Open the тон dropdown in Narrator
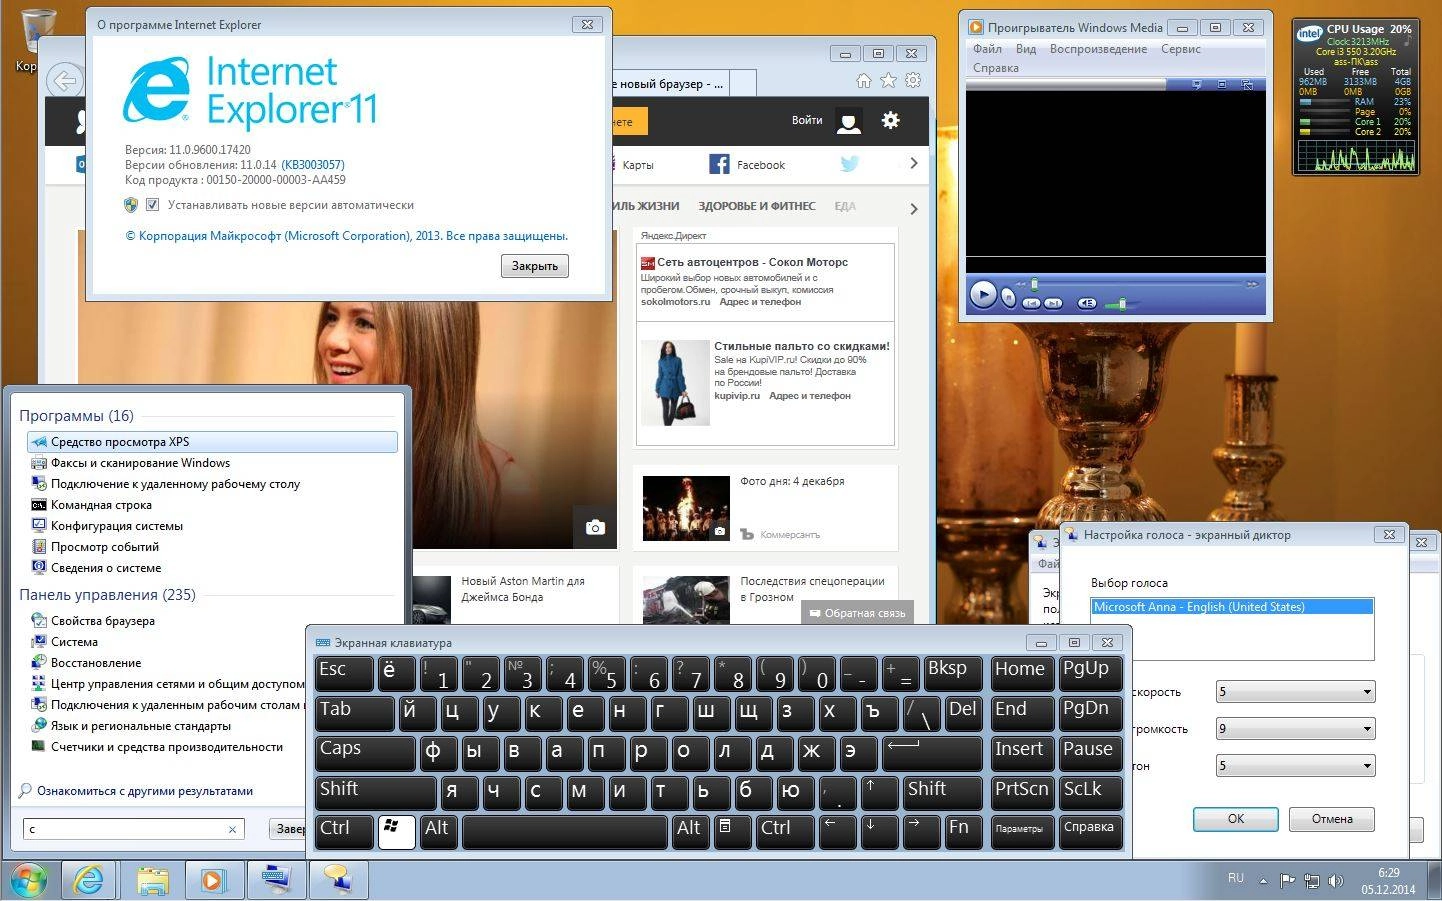Viewport: 1442px width, 901px height. pos(1295,766)
